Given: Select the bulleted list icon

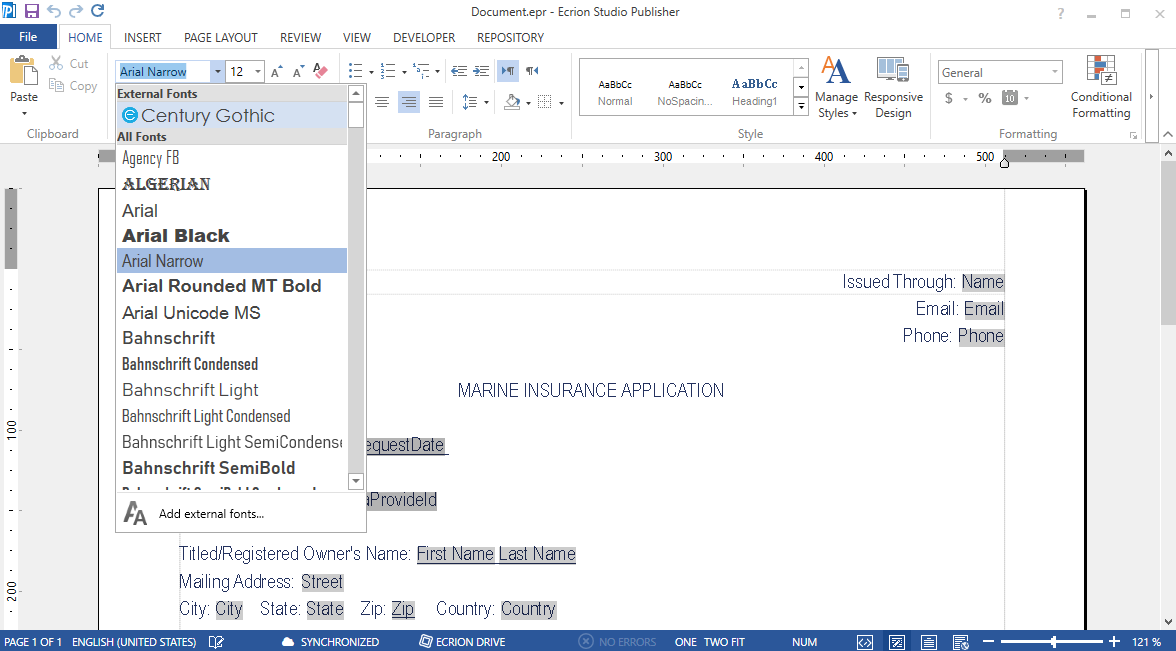Looking at the screenshot, I should pos(356,70).
